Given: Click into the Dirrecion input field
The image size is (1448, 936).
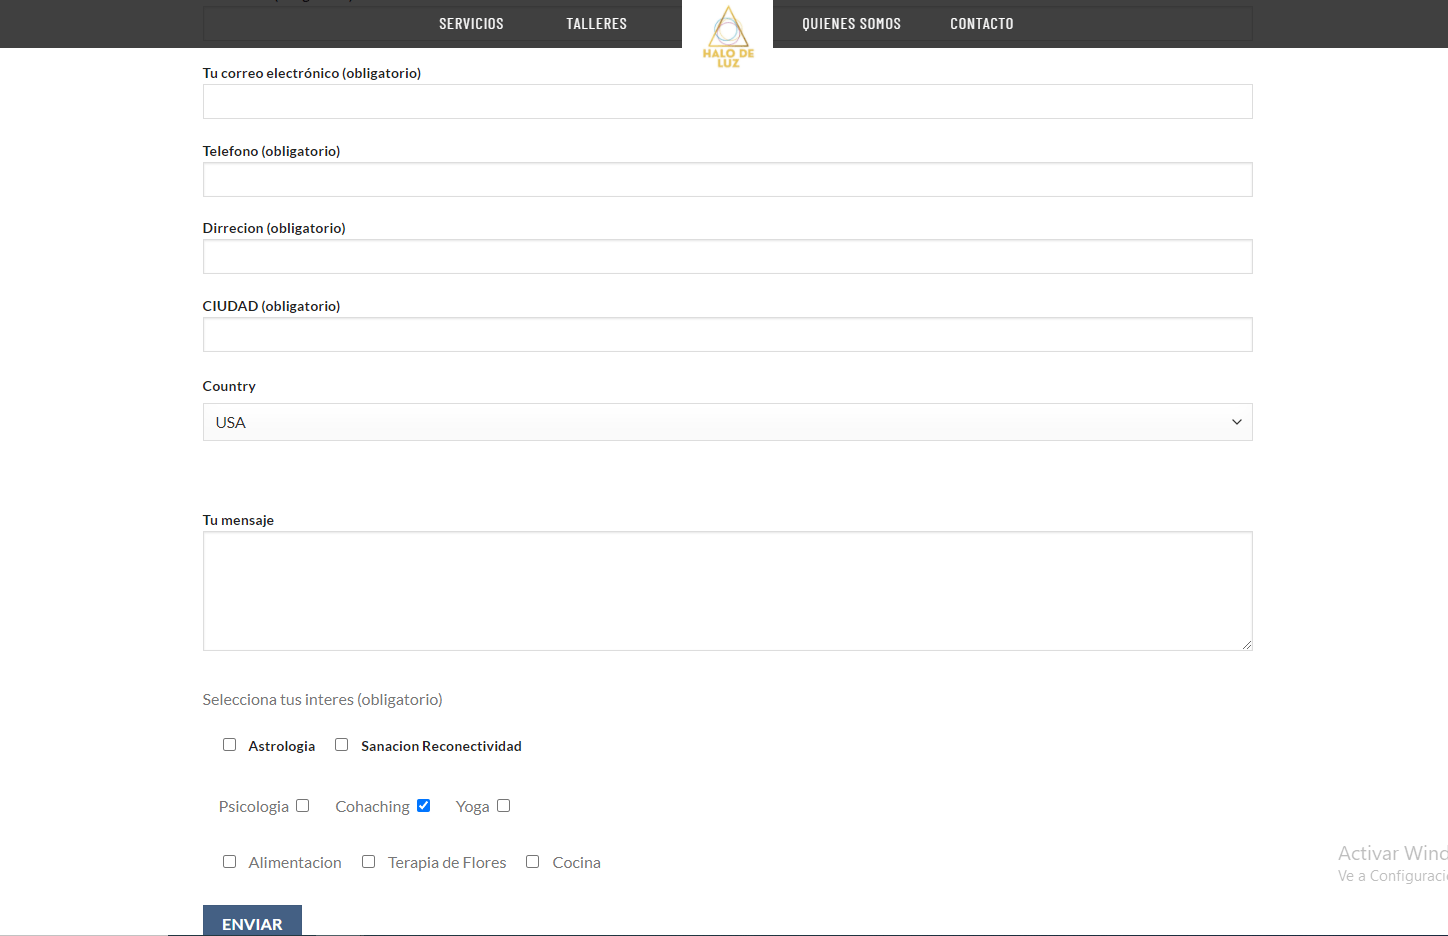Looking at the screenshot, I should (x=727, y=257).
